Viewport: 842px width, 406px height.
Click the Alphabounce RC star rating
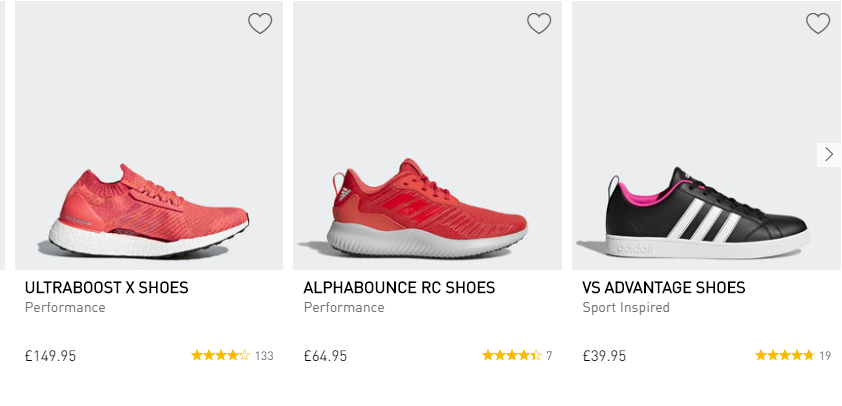(x=511, y=355)
